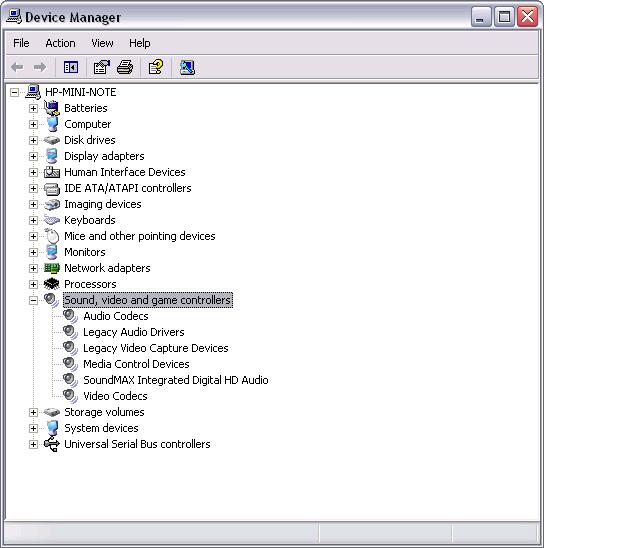The width and height of the screenshot is (640, 548).
Task: Click the Audio Codecs speaker icon
Action: pos(71,316)
